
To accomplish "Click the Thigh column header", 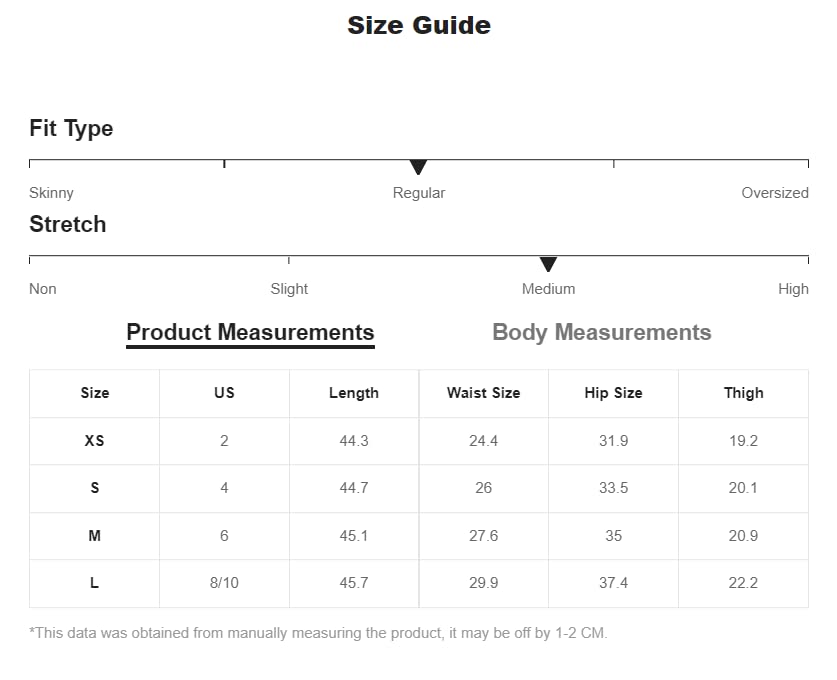I will coord(743,393).
